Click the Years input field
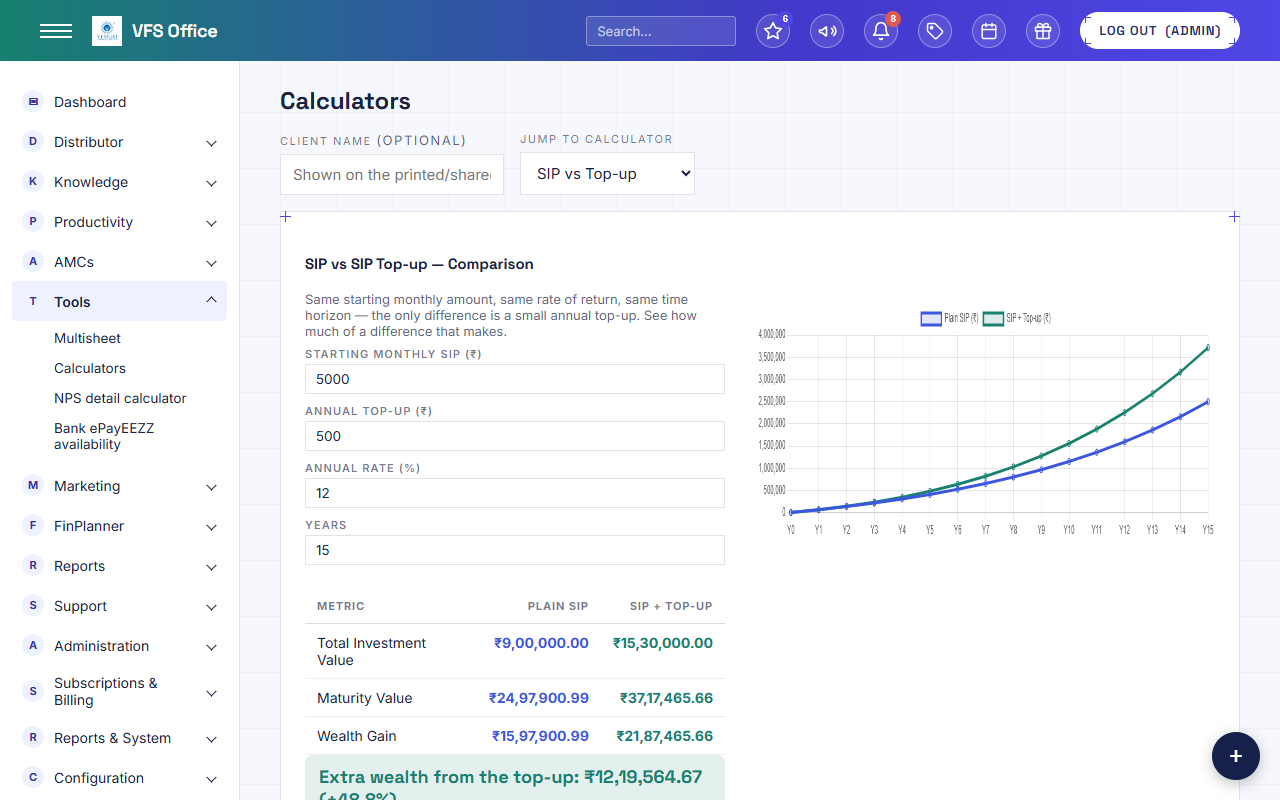The width and height of the screenshot is (1280, 800). pyautogui.click(x=515, y=550)
